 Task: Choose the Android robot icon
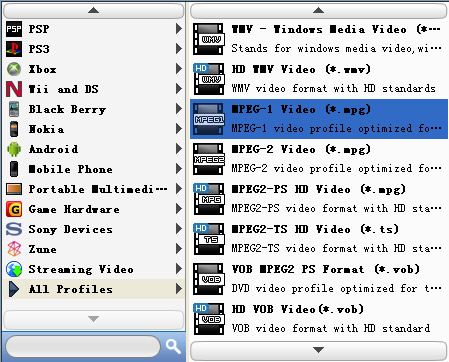click(14, 149)
